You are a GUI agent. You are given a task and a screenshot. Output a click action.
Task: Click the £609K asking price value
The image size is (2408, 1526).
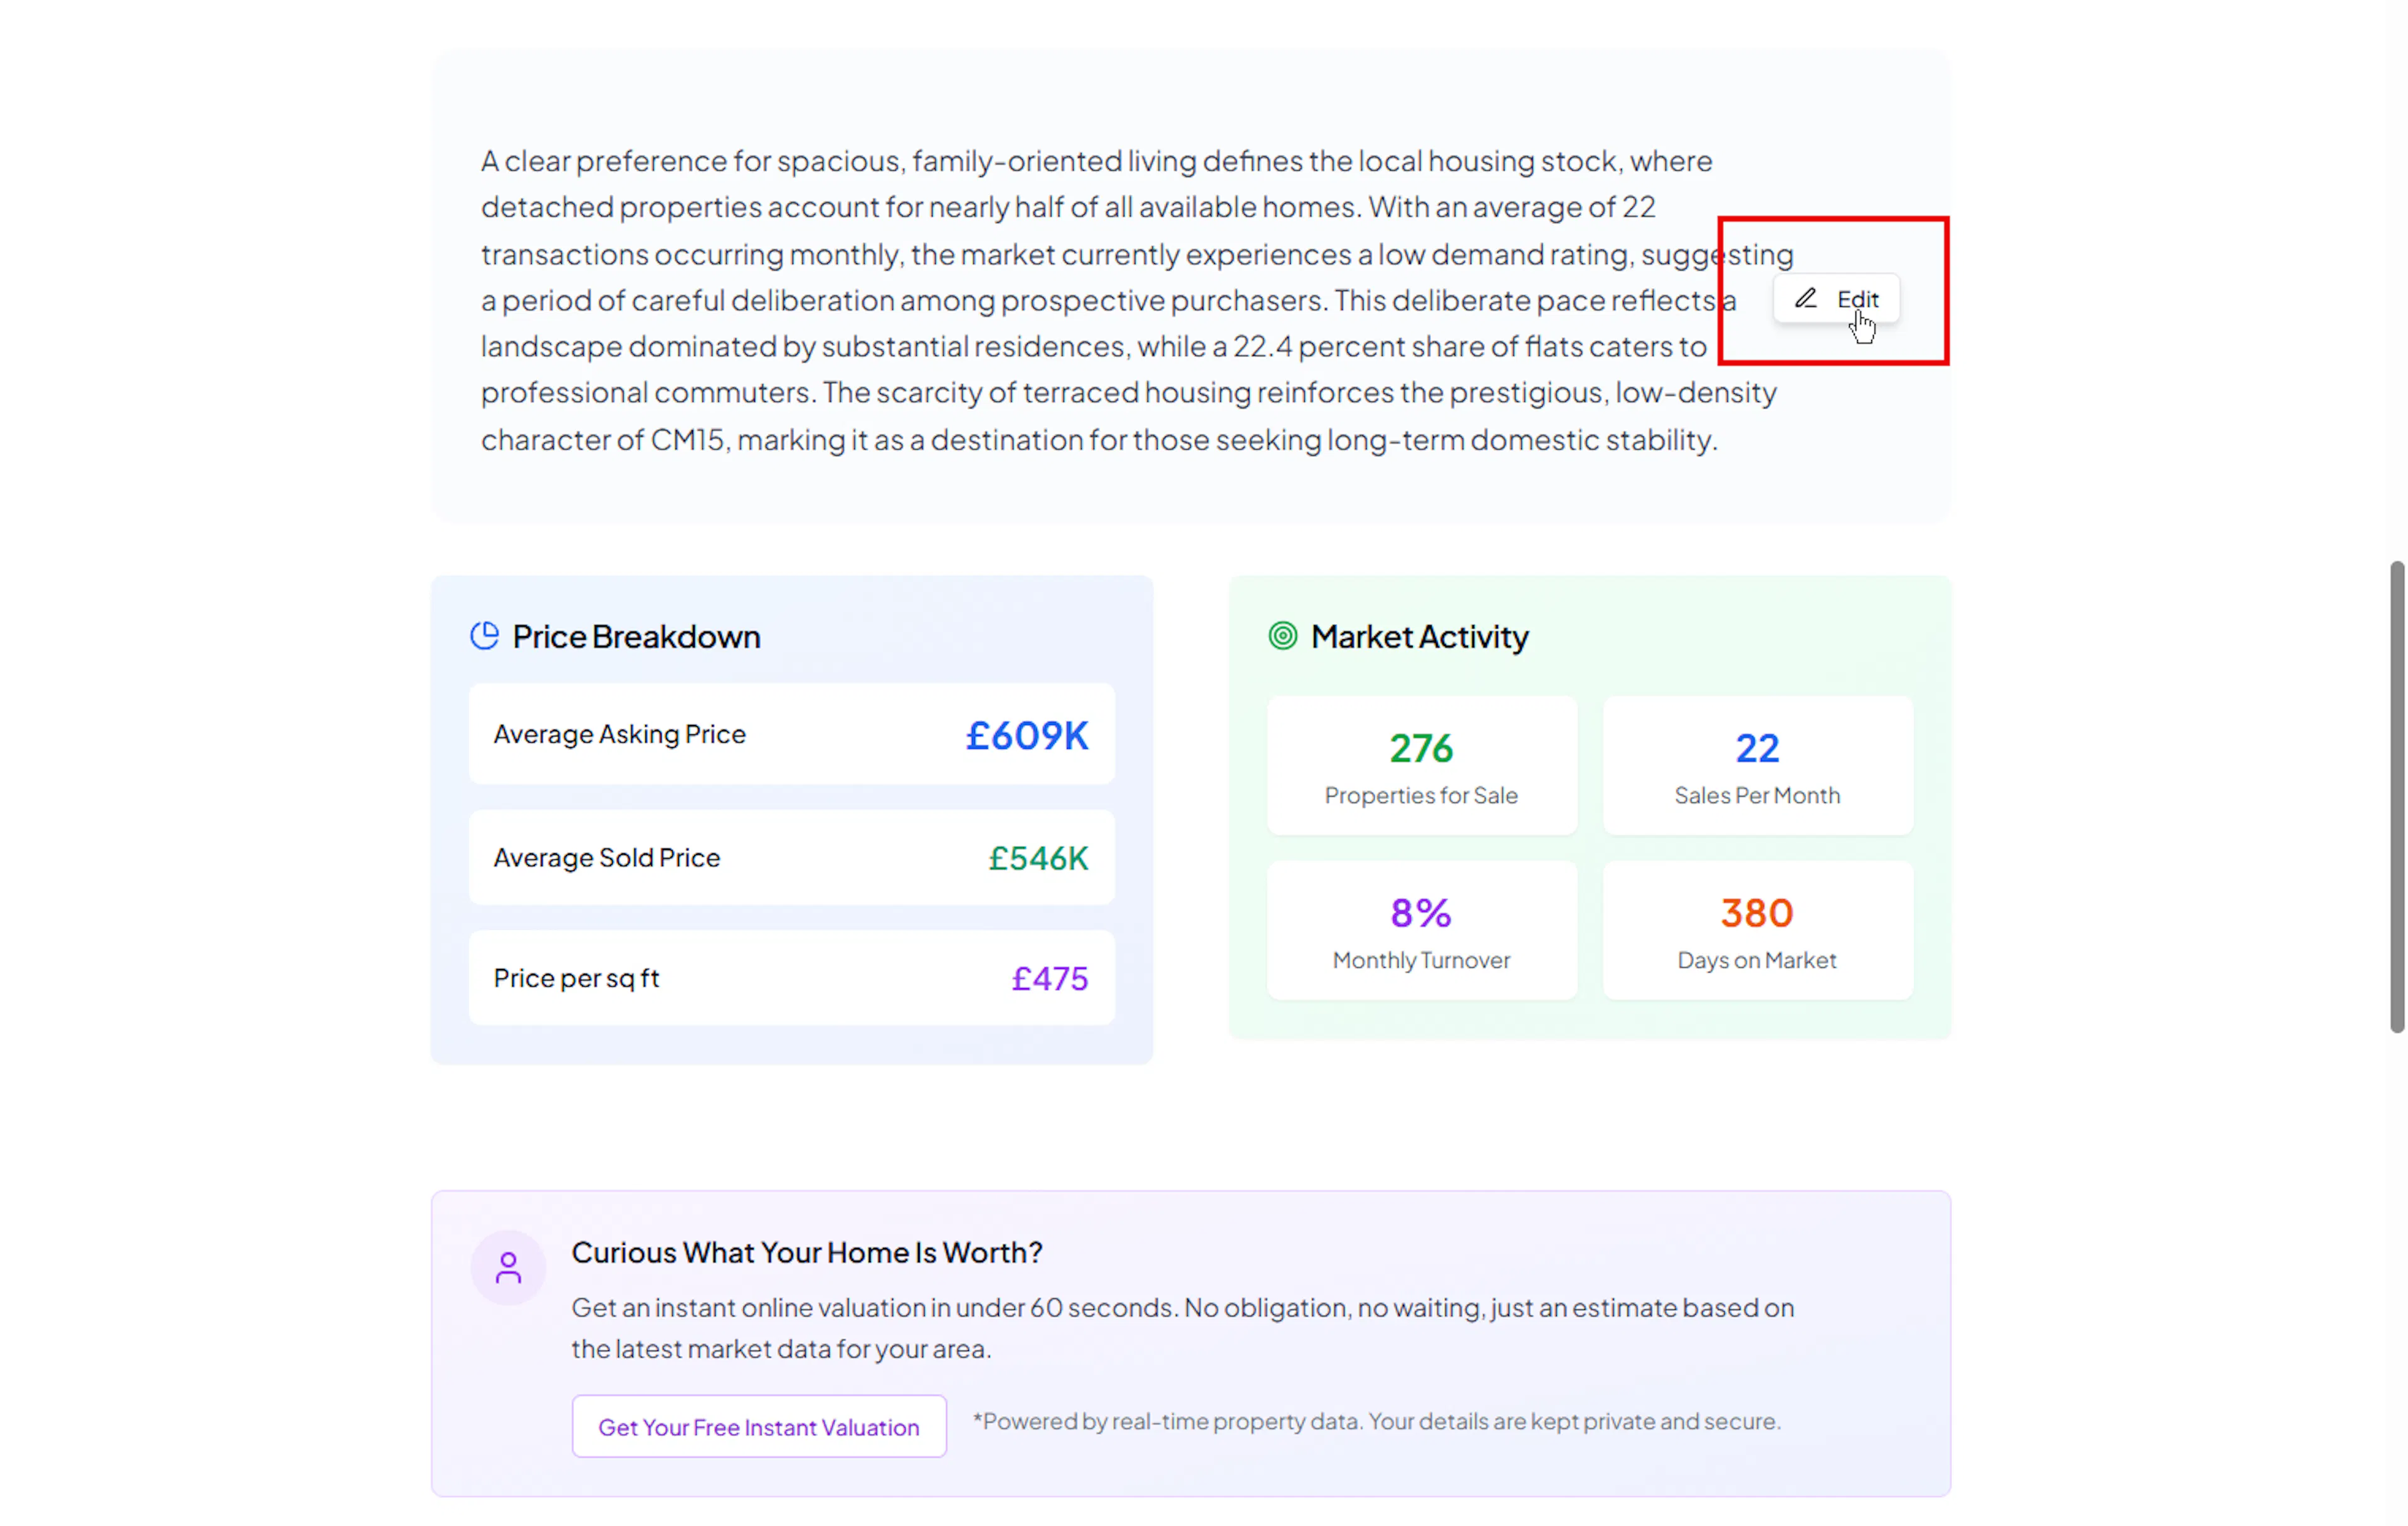click(x=1026, y=736)
